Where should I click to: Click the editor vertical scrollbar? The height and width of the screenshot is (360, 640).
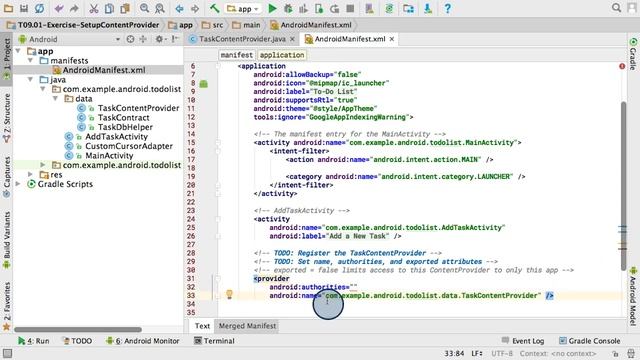tap(623, 186)
